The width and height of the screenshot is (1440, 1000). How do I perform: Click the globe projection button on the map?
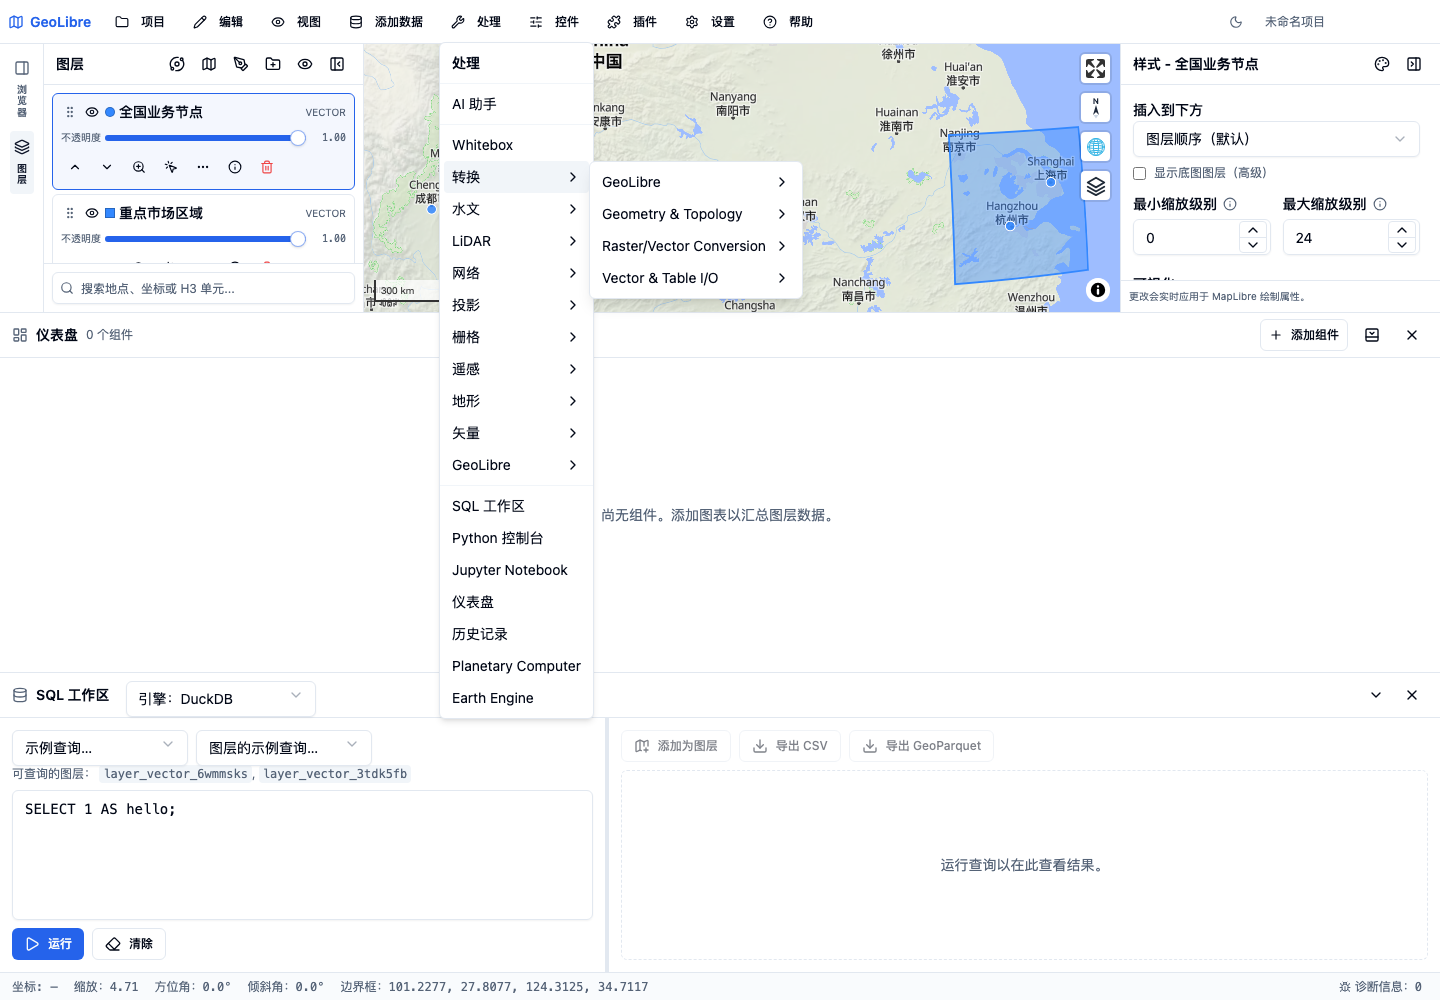pos(1096,147)
